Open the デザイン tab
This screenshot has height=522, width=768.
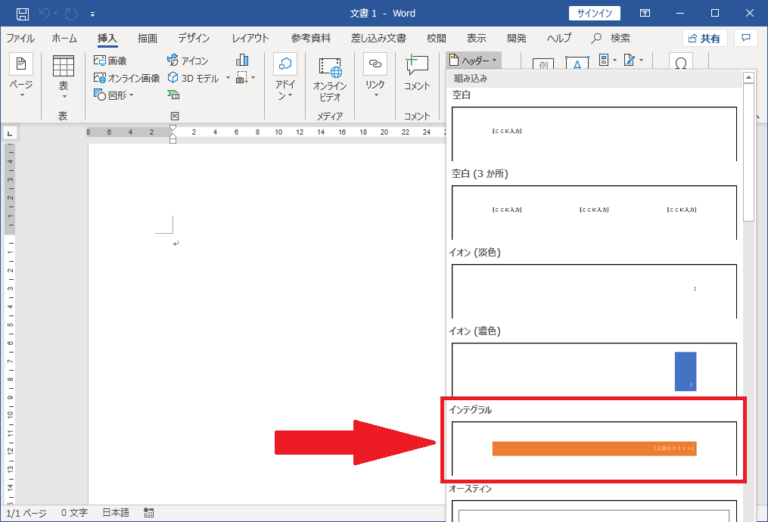[x=194, y=38]
